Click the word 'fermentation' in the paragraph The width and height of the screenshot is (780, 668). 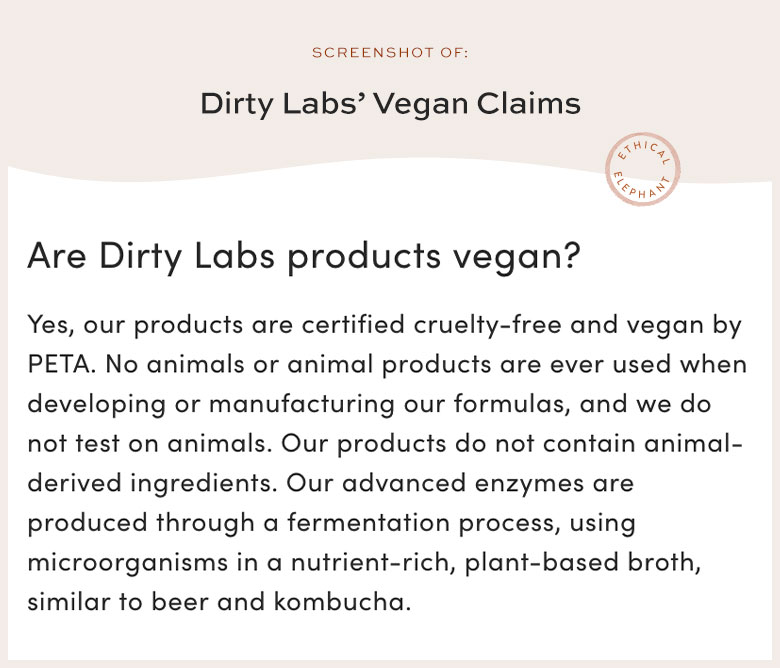(368, 523)
